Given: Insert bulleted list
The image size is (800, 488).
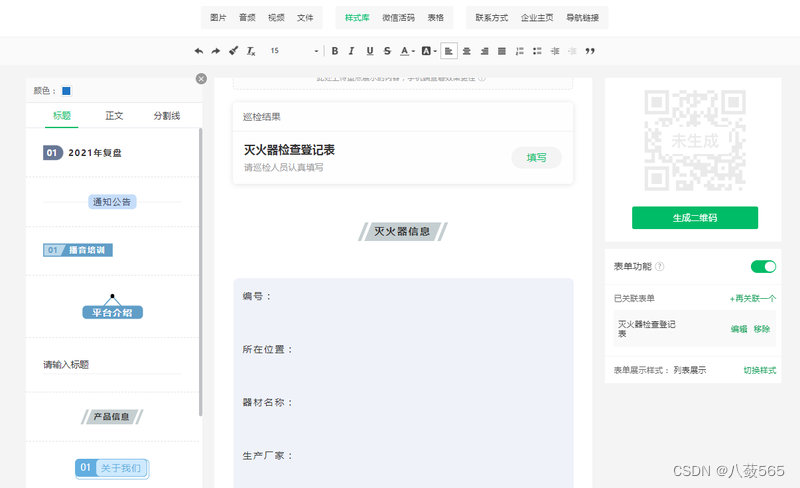Looking at the screenshot, I should (x=537, y=51).
